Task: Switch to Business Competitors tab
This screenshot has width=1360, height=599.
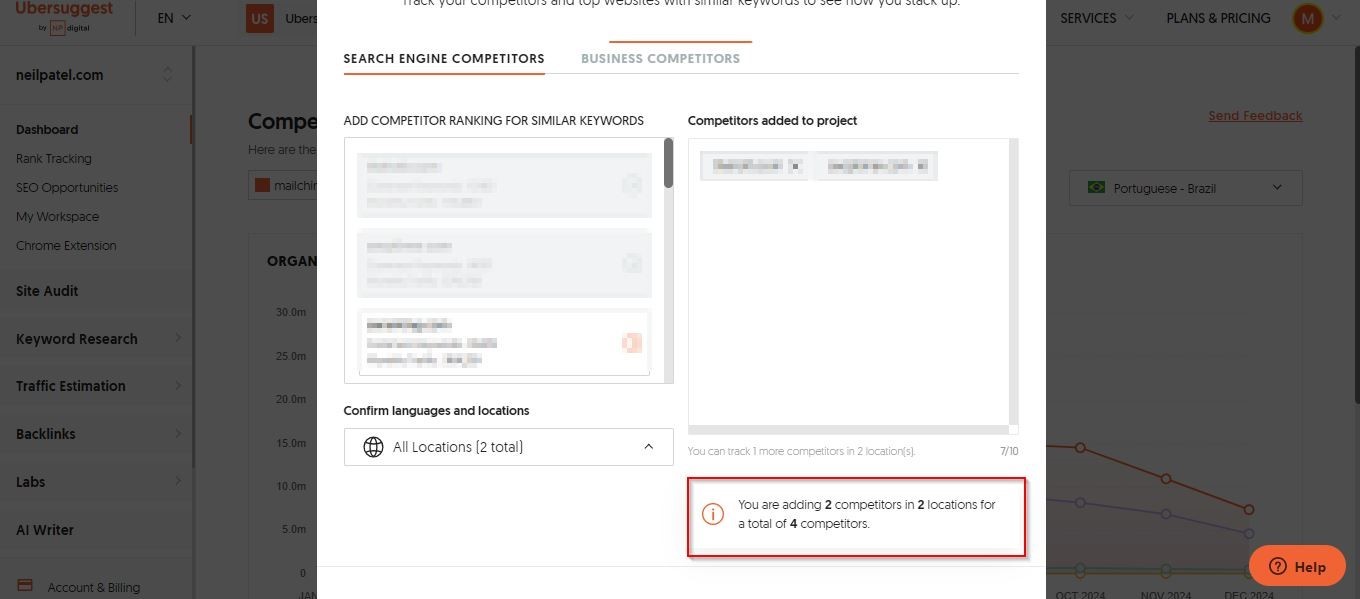Action: click(x=660, y=58)
